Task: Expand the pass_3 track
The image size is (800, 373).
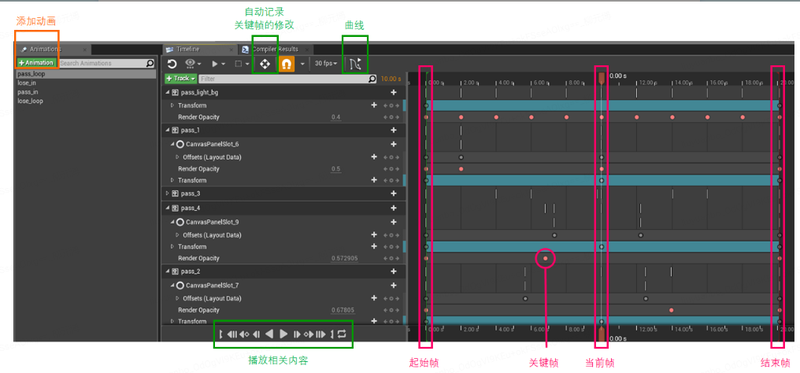Action: click(167, 193)
